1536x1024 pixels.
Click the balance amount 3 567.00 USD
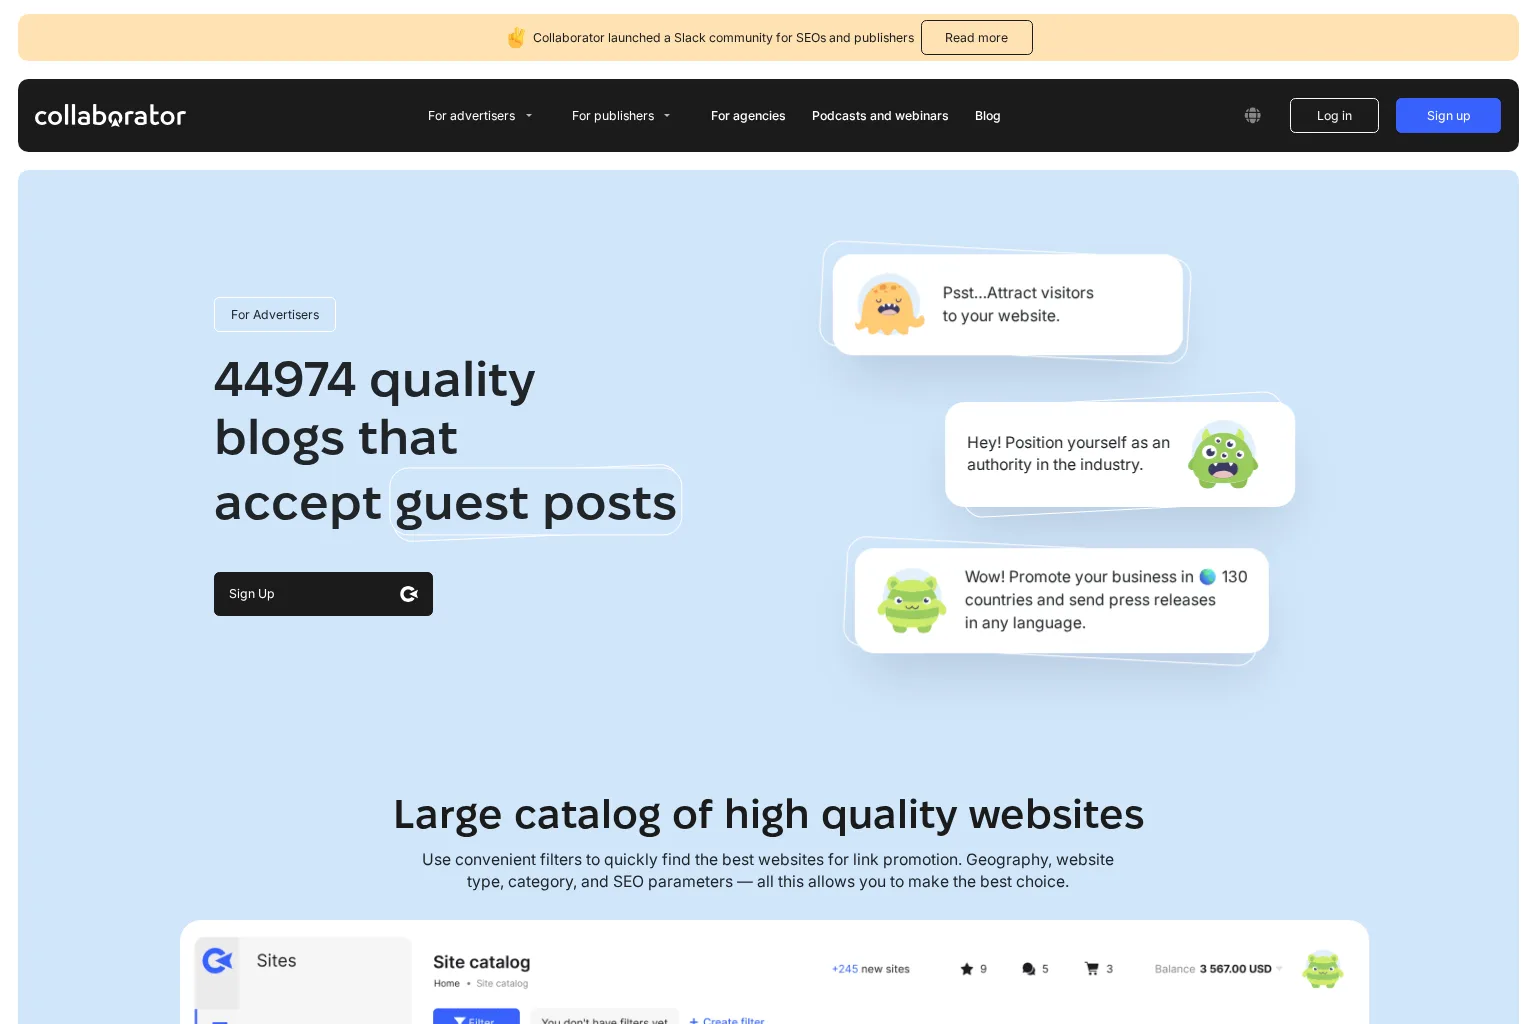click(x=1235, y=969)
